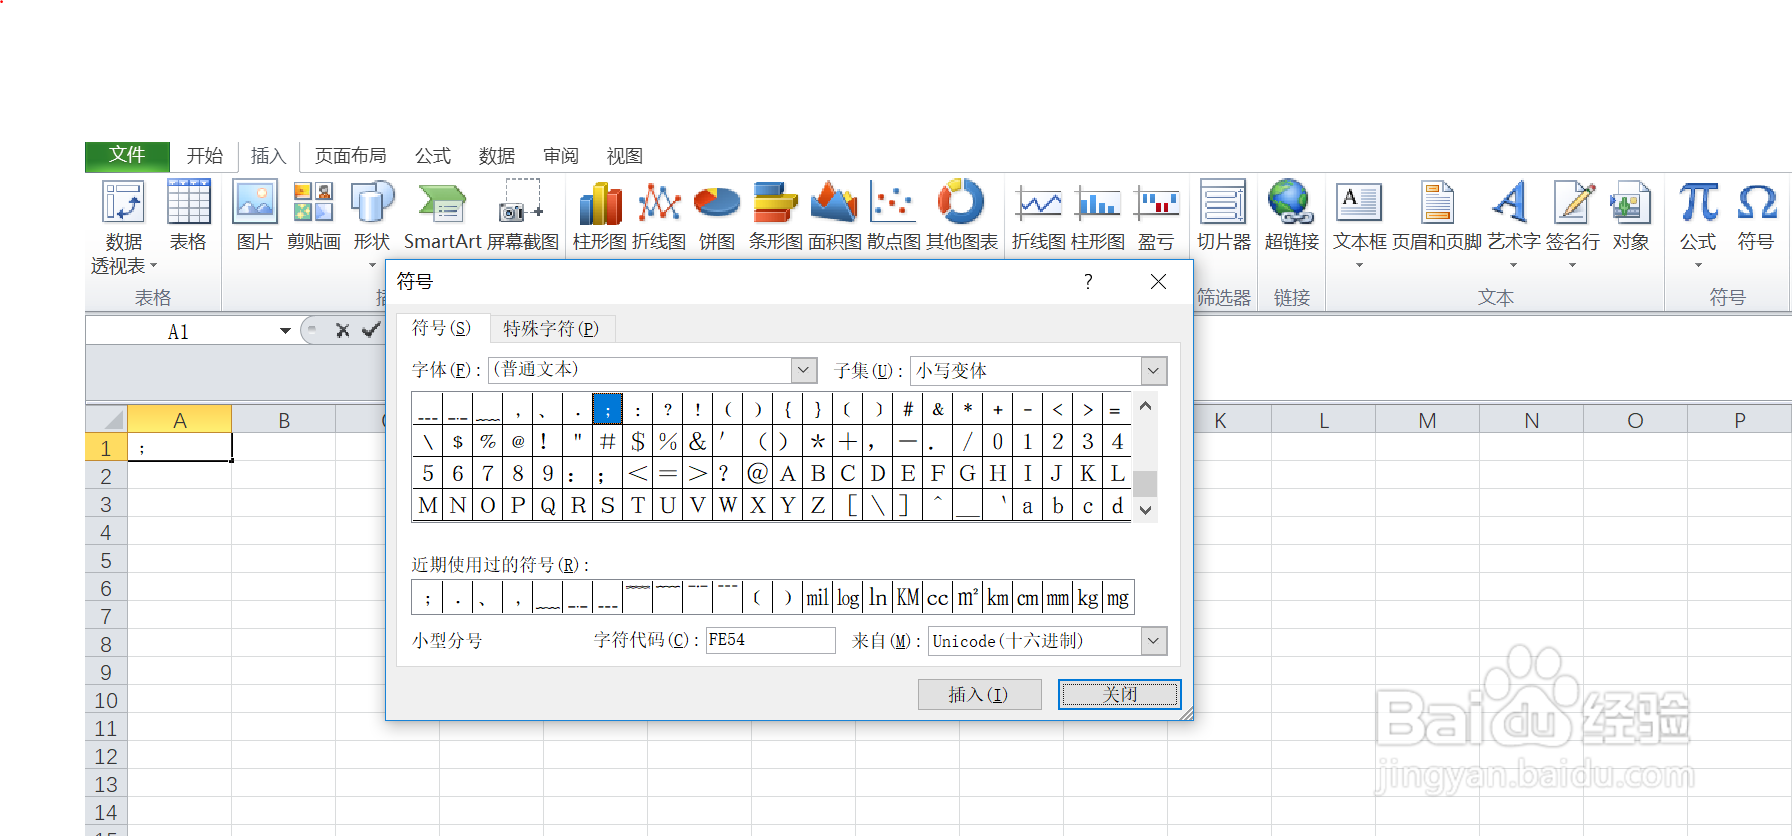This screenshot has width=1792, height=836.
Task: Insert a Win/Loss (盈亏) sparkline
Action: (1156, 215)
